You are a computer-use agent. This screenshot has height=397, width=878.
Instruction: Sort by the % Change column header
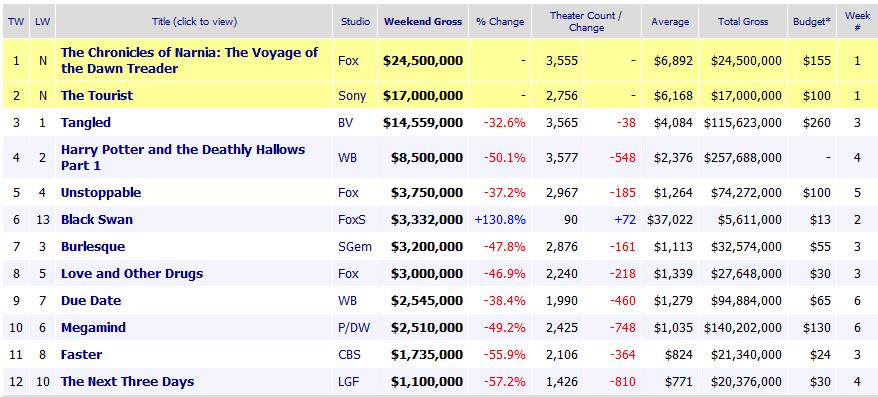500,22
